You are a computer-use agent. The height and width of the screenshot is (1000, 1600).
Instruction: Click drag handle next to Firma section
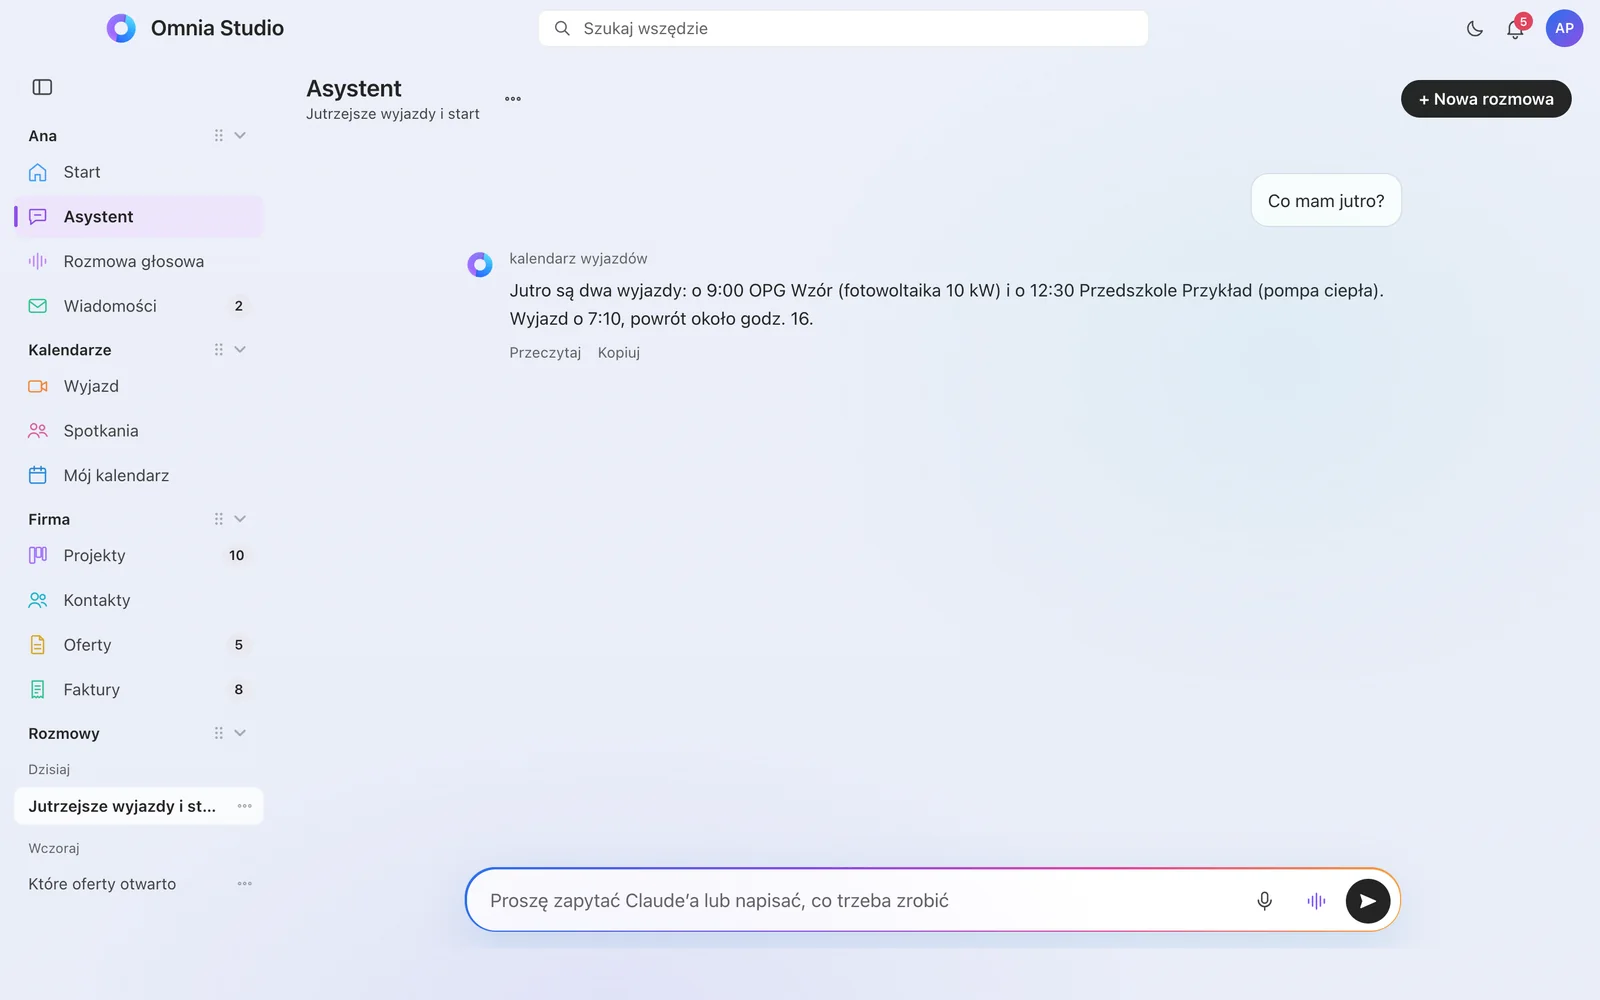click(x=218, y=519)
